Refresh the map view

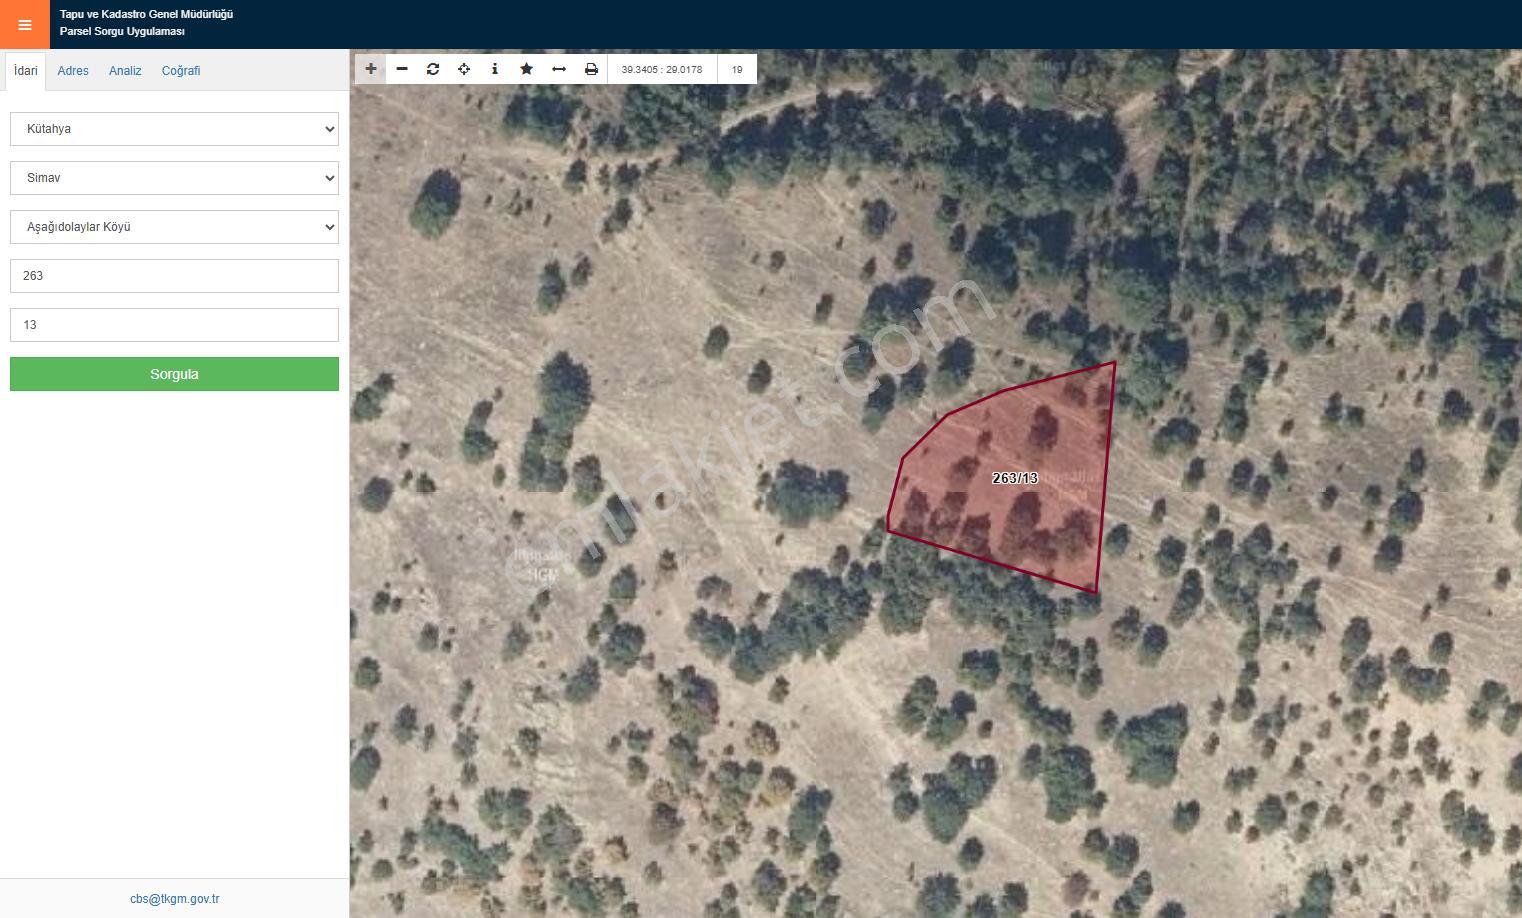click(433, 69)
